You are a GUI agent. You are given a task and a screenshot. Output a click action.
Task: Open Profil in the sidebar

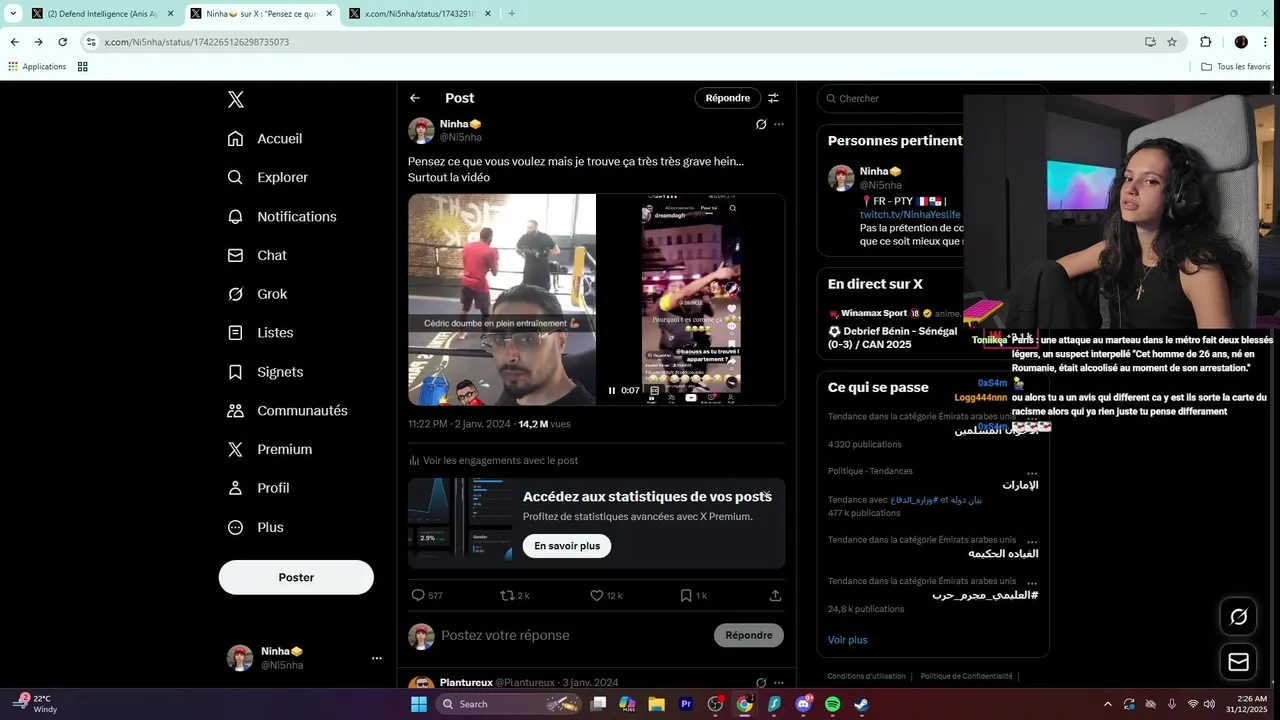tap(258, 488)
